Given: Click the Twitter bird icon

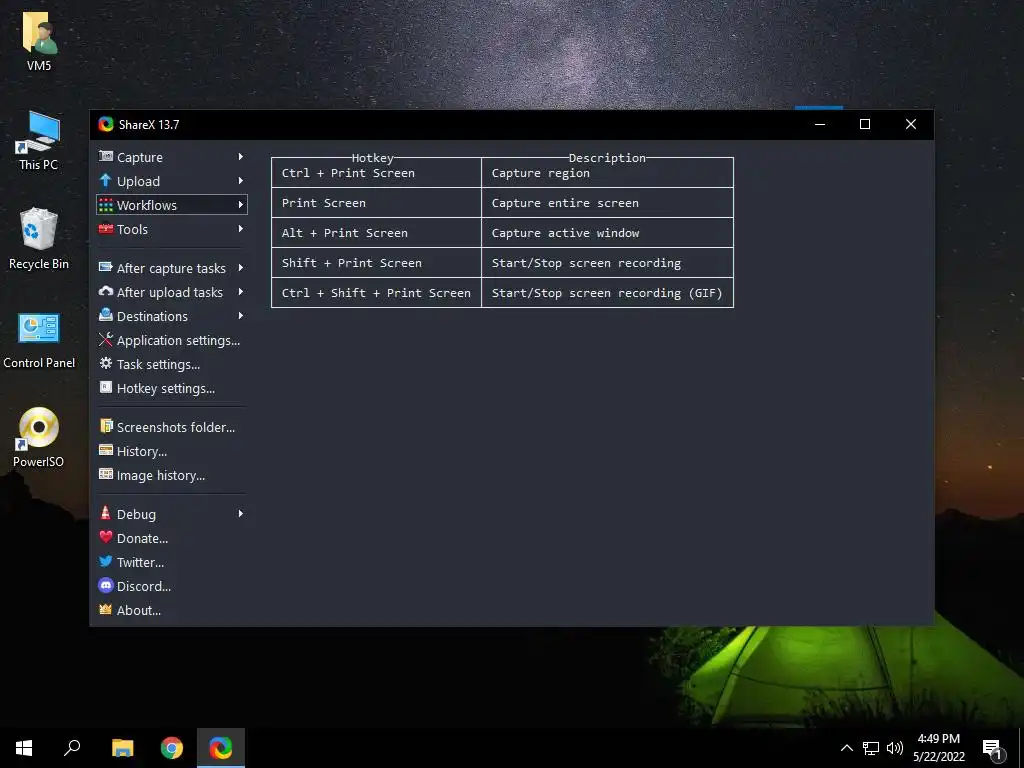Looking at the screenshot, I should click(106, 561).
